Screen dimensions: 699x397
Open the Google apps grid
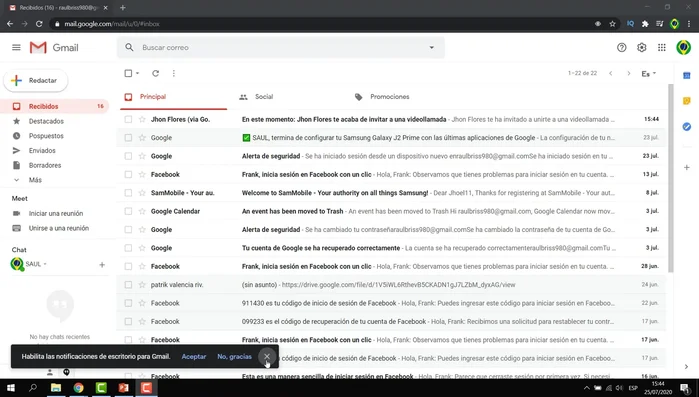(662, 47)
